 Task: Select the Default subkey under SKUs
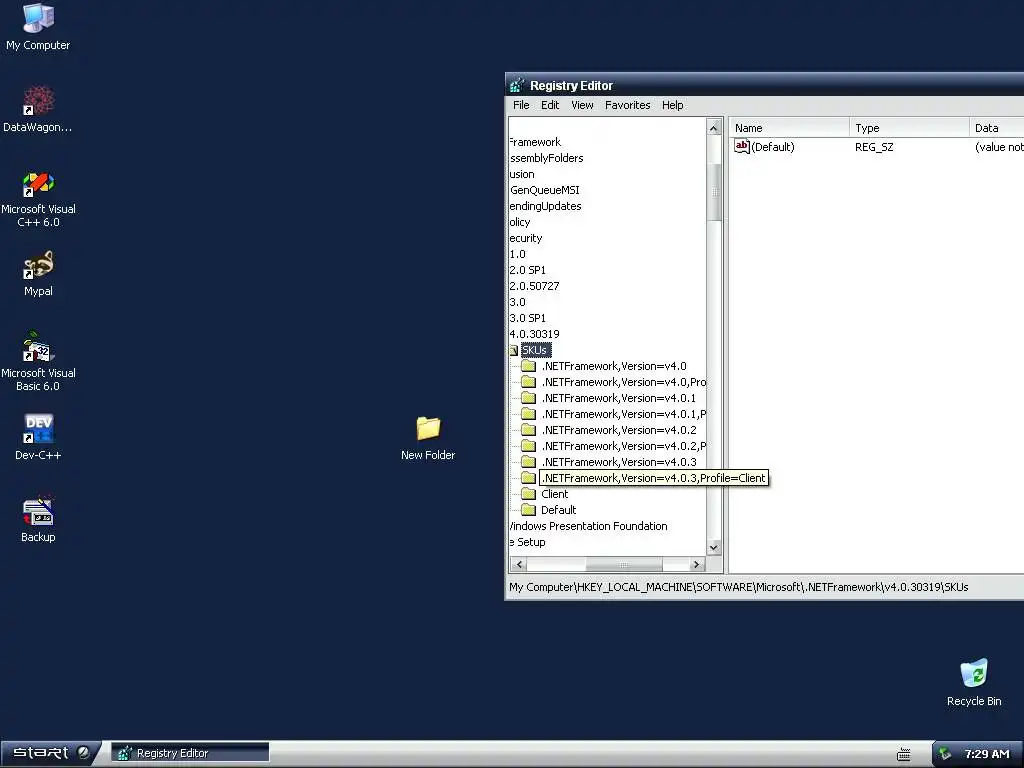pos(558,510)
